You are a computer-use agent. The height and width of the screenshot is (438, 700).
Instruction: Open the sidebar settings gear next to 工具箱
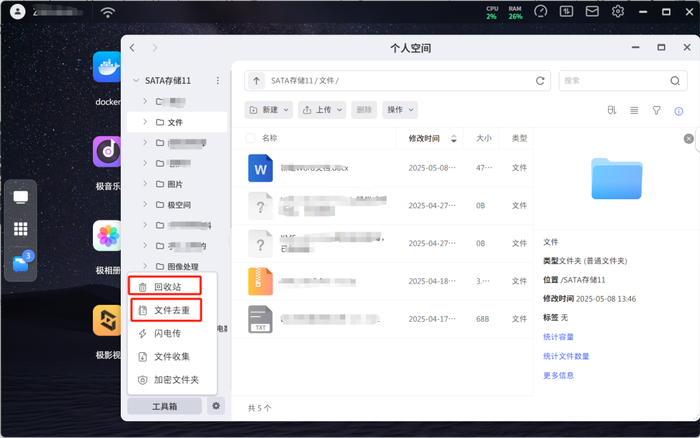tap(216, 406)
